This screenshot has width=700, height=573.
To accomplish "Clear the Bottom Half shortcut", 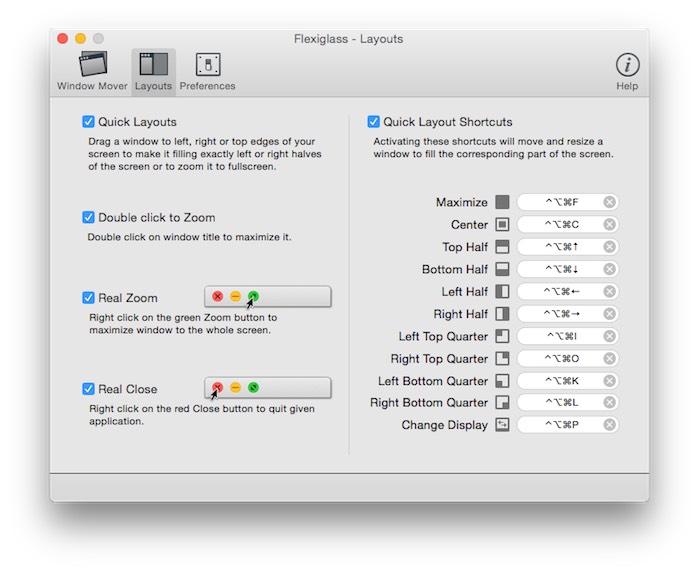I will 609,269.
